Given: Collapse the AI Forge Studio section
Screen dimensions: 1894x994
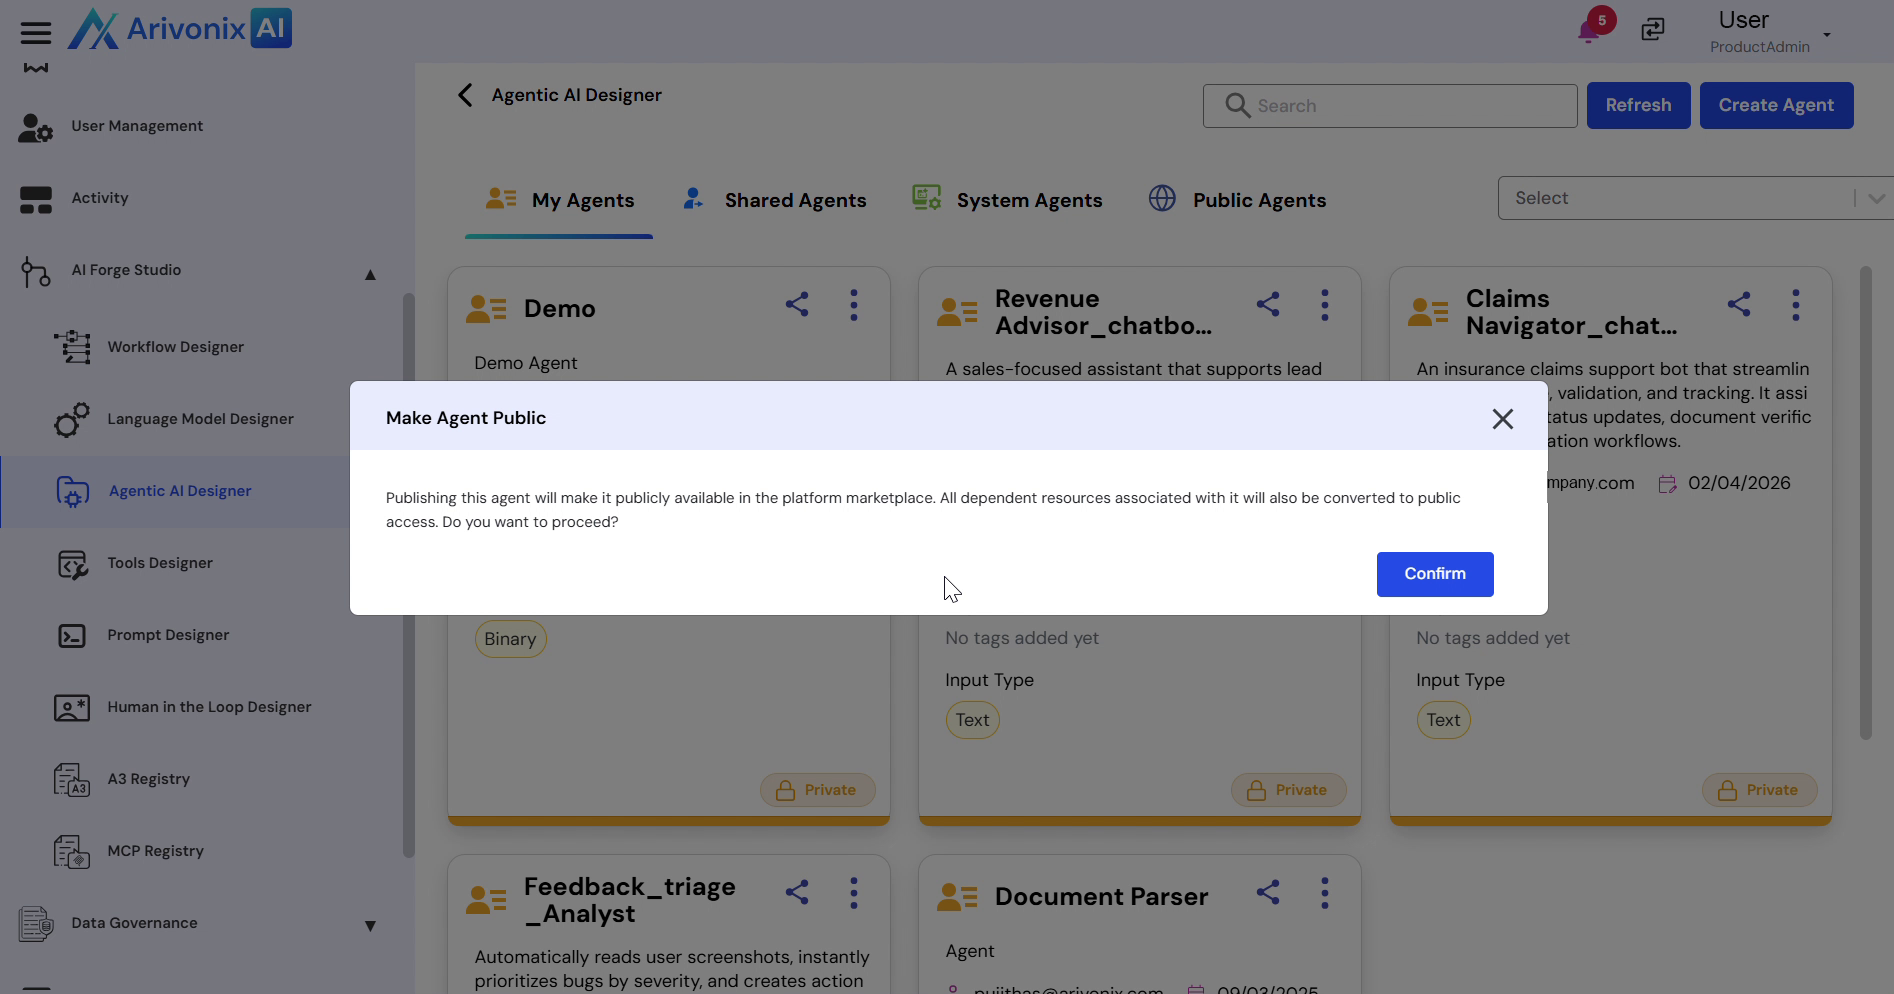Looking at the screenshot, I should (370, 275).
